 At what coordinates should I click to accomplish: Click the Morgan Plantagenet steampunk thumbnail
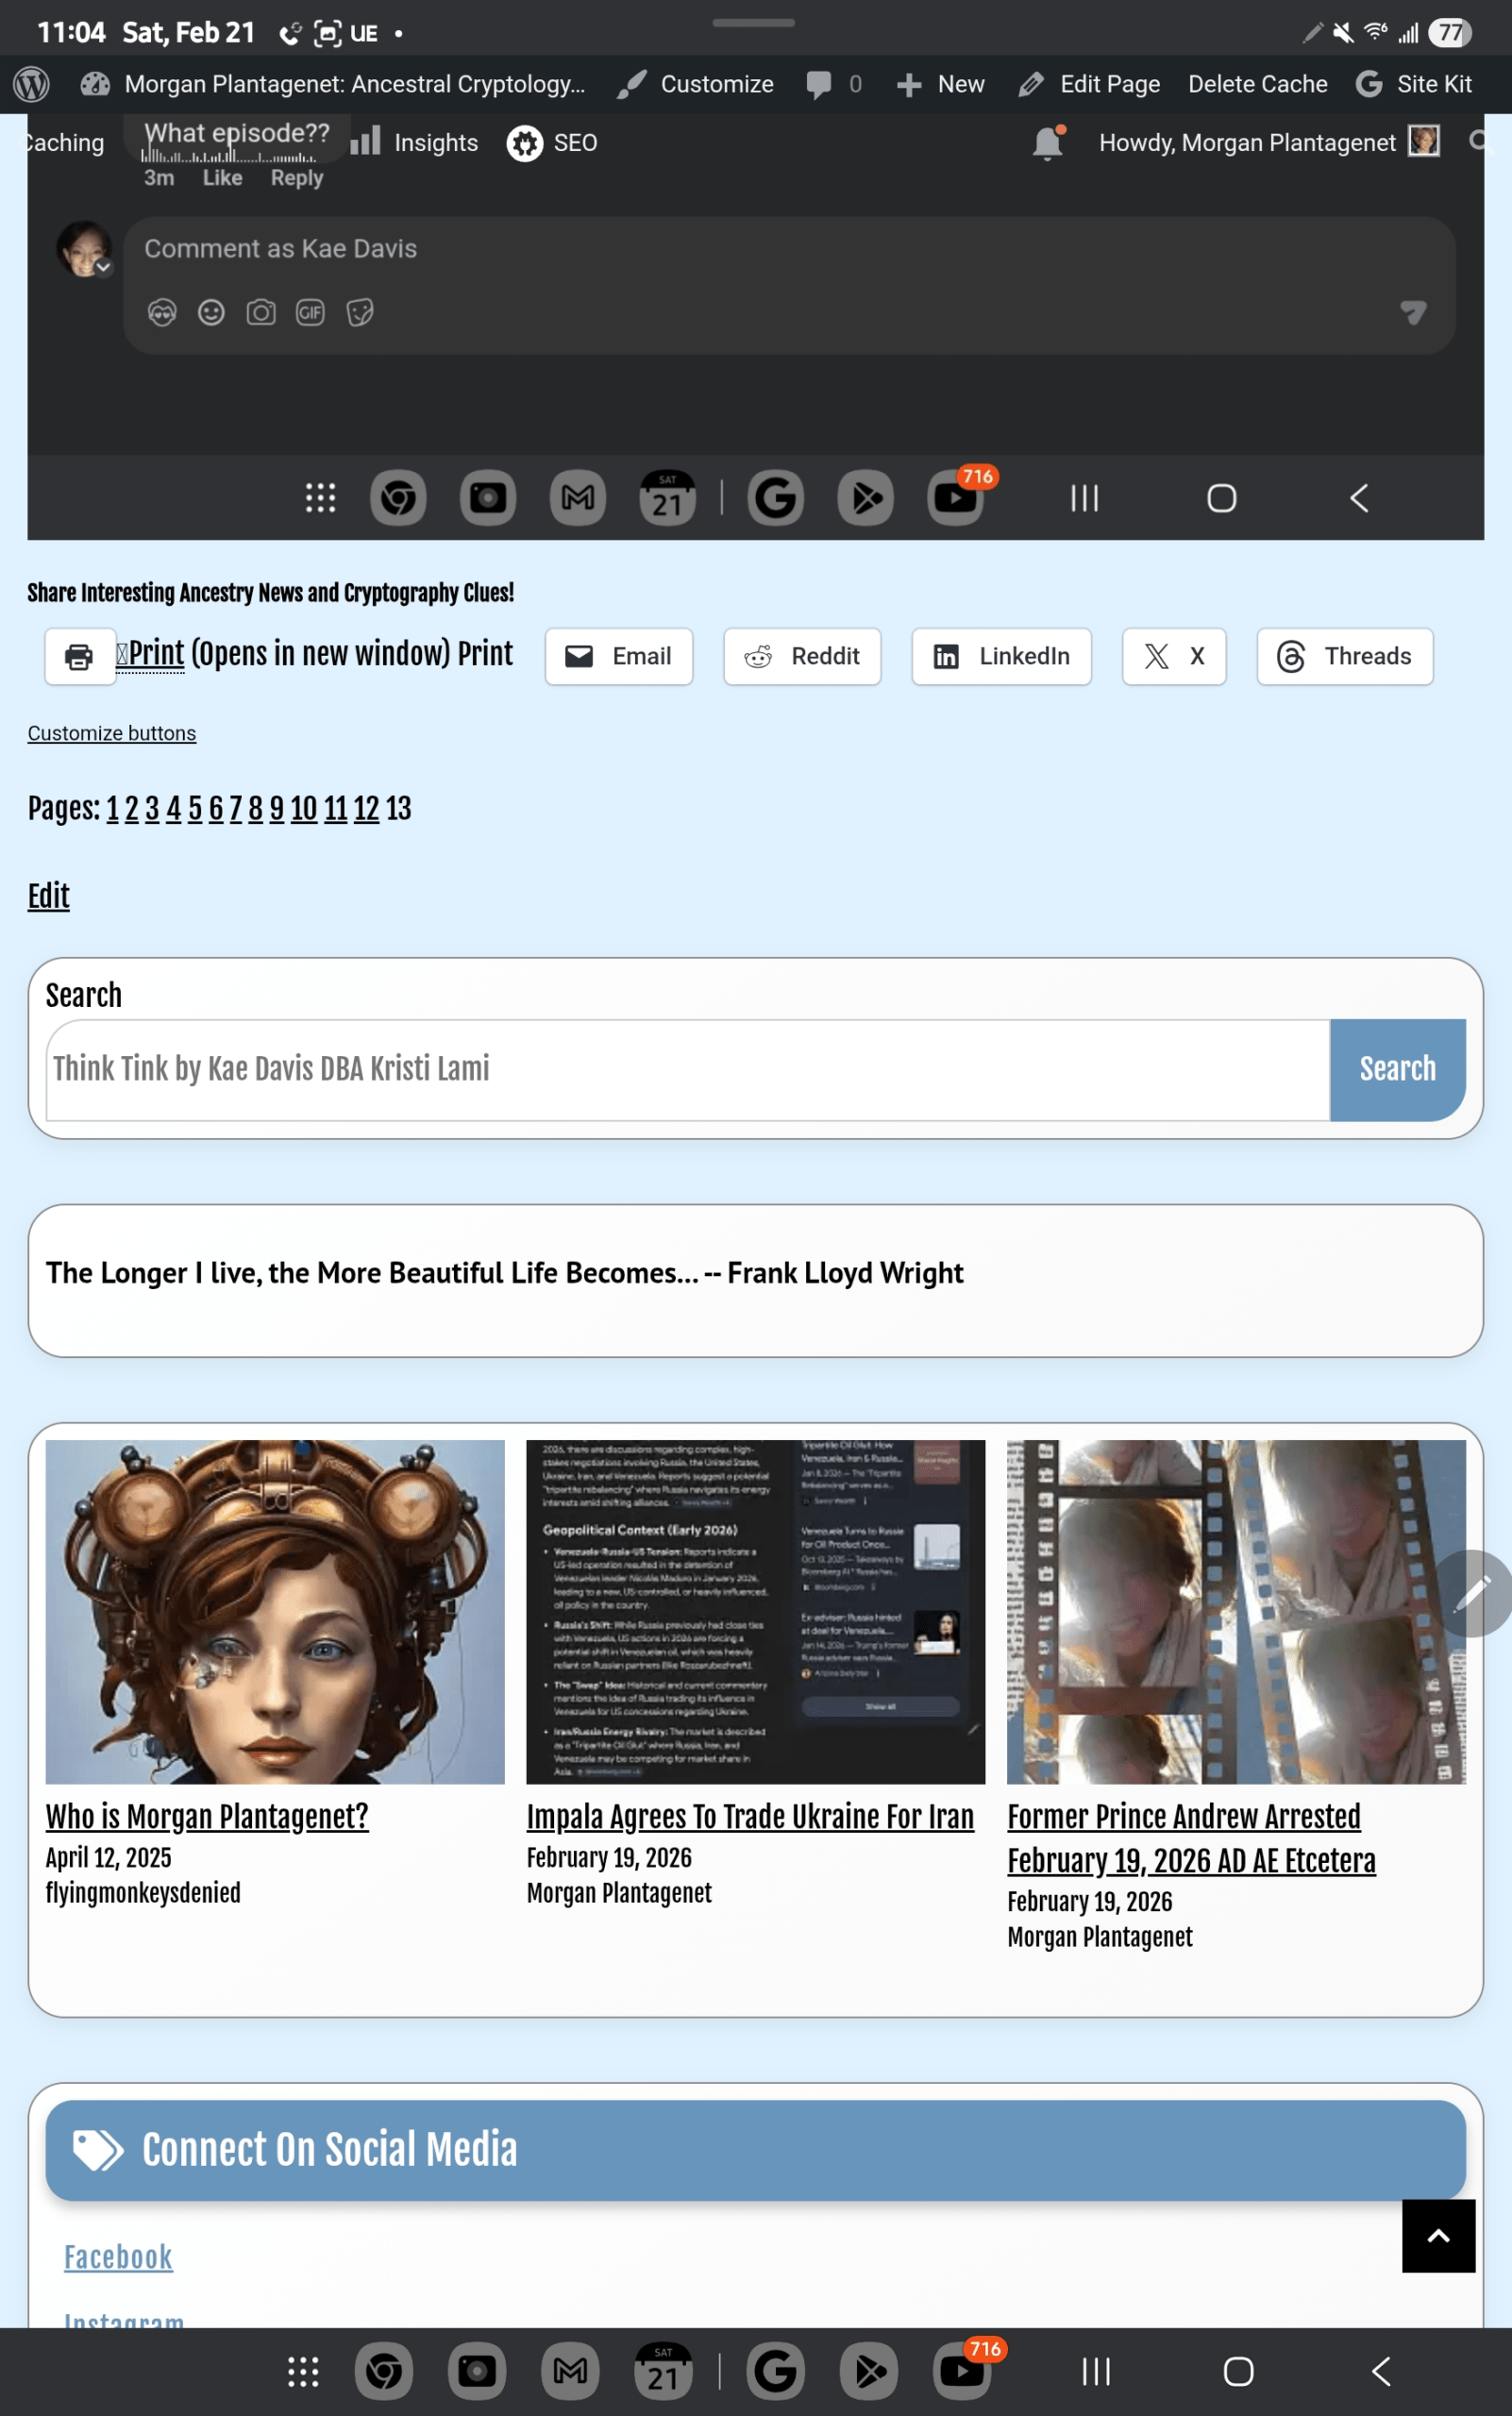tap(275, 1611)
